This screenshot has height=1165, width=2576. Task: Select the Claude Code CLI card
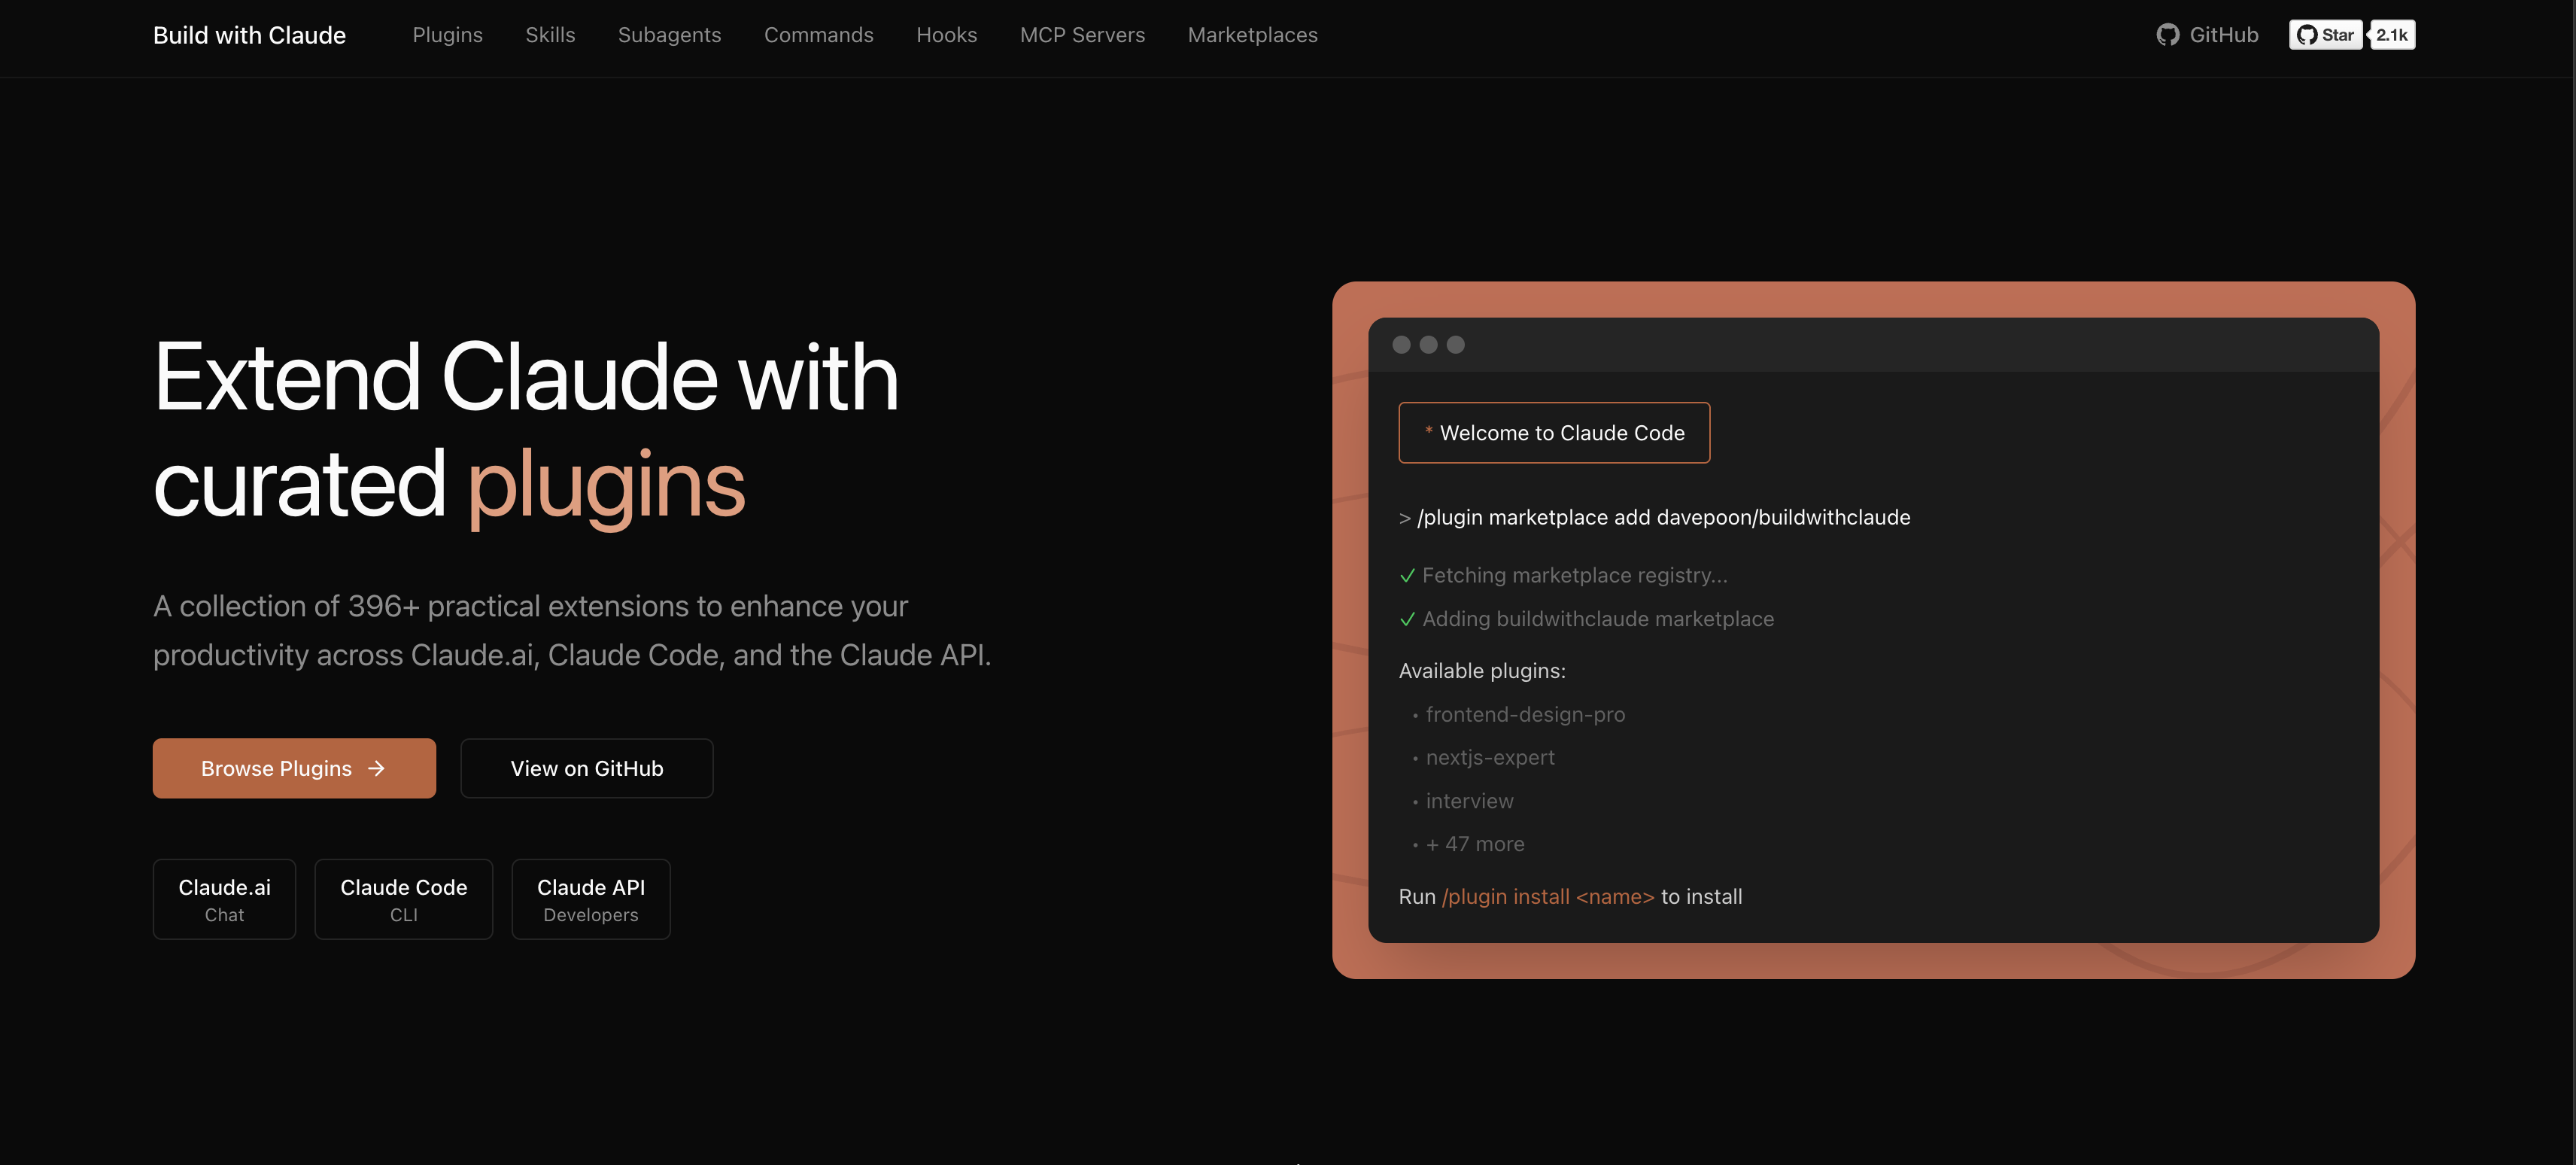403,898
